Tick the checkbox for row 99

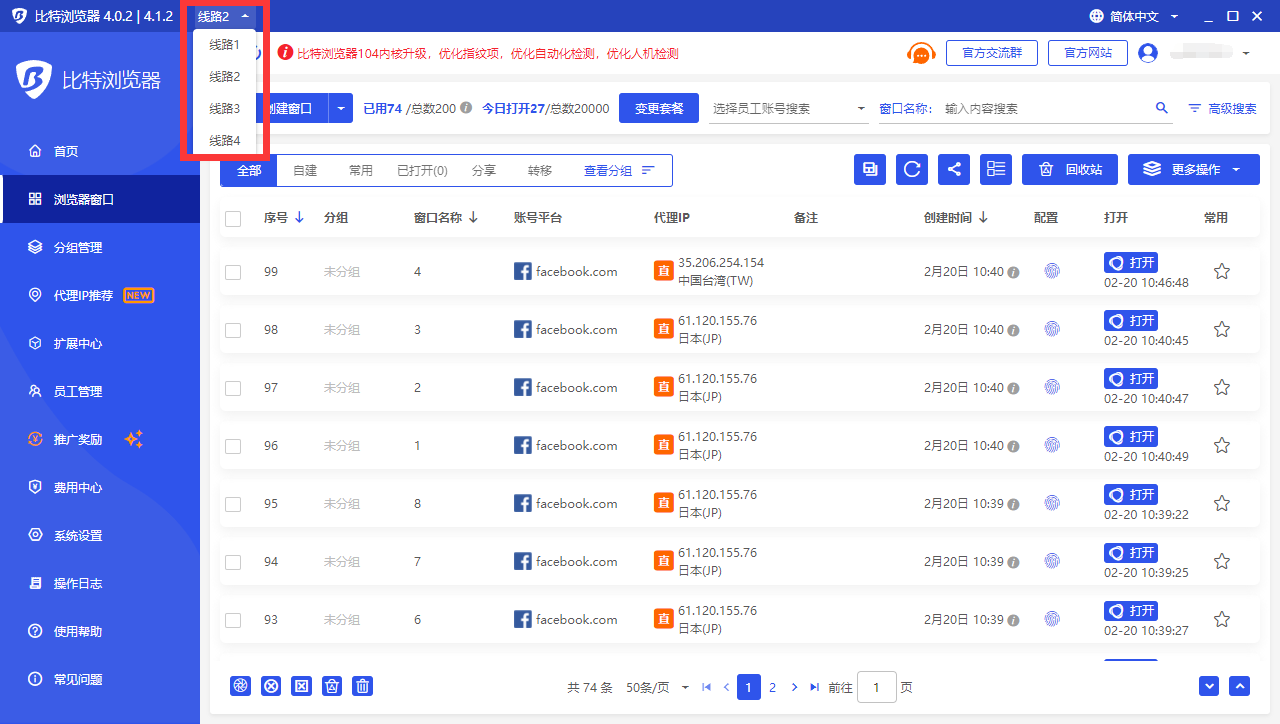[233, 272]
